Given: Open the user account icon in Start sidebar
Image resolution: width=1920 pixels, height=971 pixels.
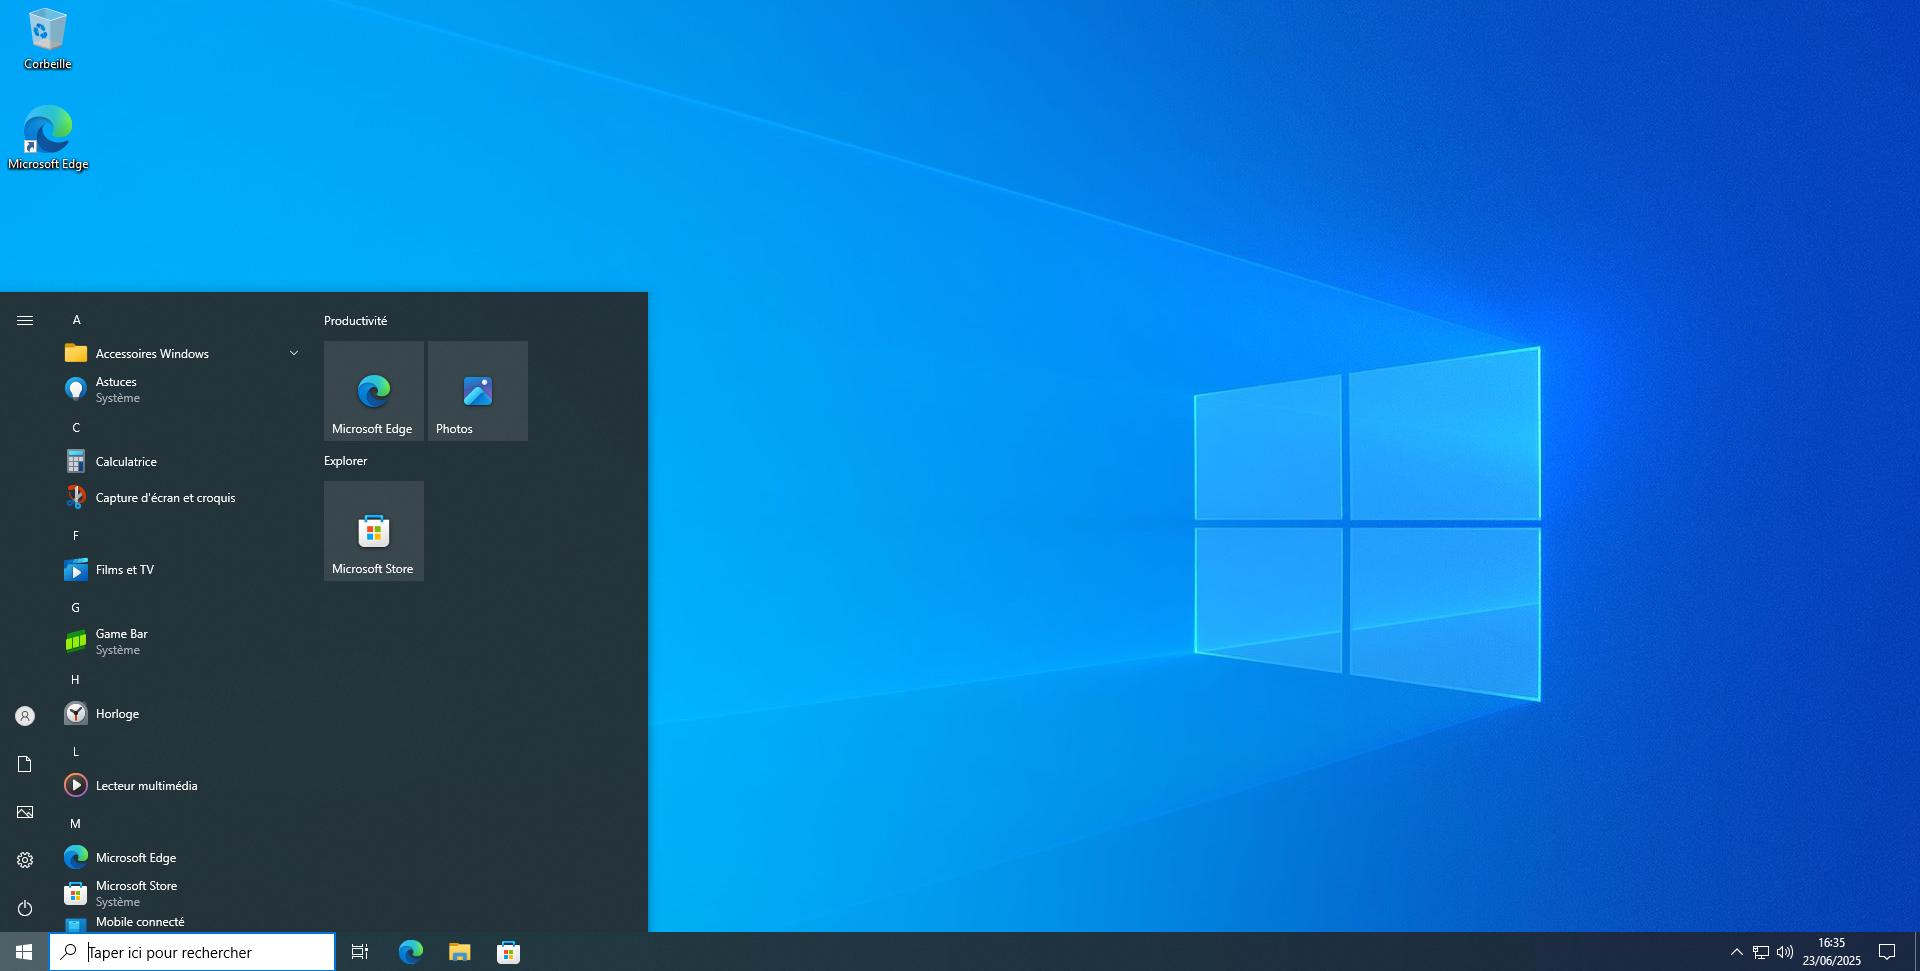Looking at the screenshot, I should (x=25, y=716).
